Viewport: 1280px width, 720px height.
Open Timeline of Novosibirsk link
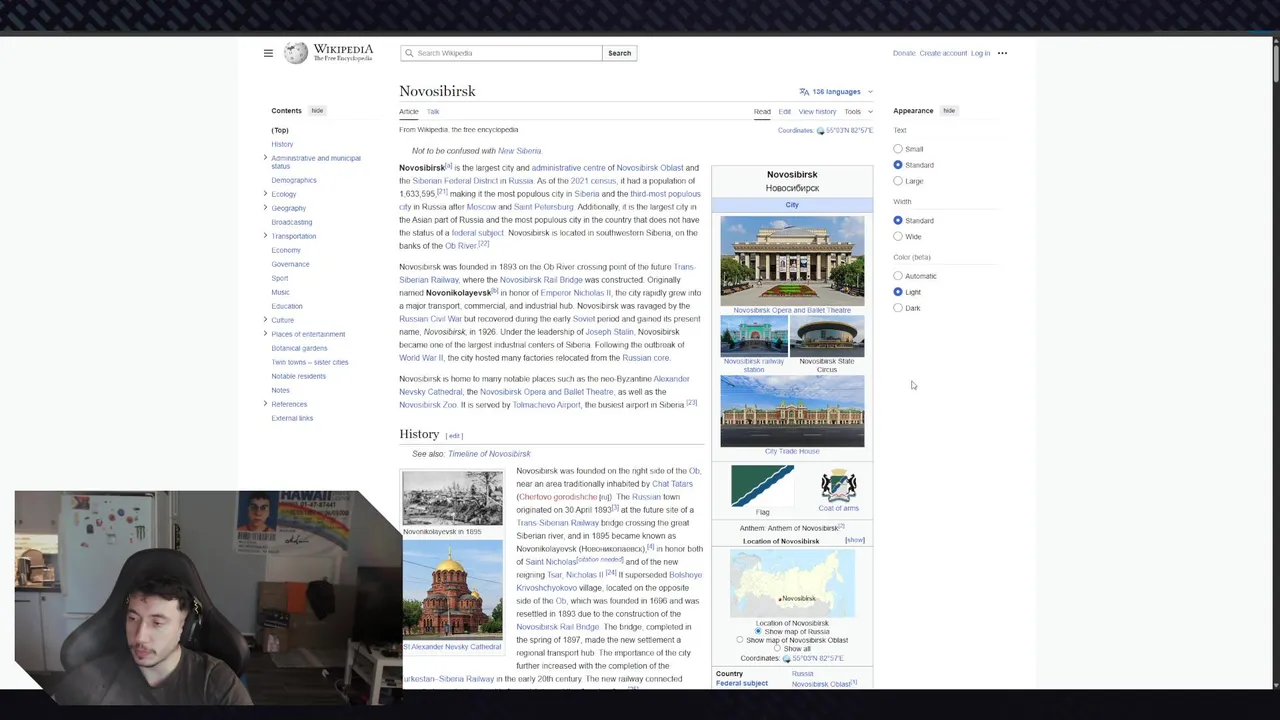point(489,454)
